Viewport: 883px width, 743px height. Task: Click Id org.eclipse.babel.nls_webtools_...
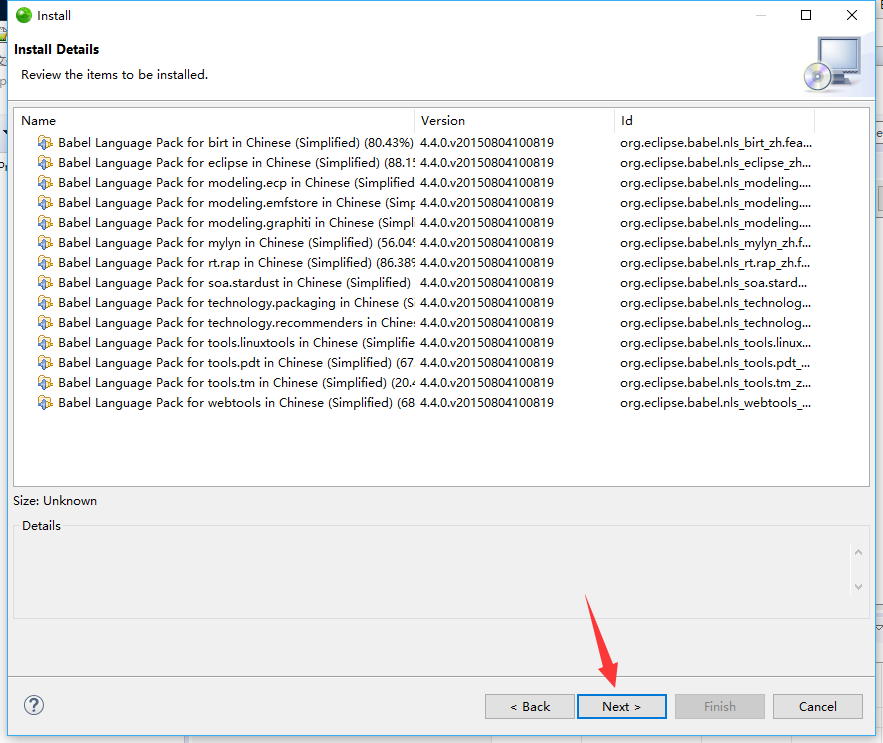click(715, 403)
